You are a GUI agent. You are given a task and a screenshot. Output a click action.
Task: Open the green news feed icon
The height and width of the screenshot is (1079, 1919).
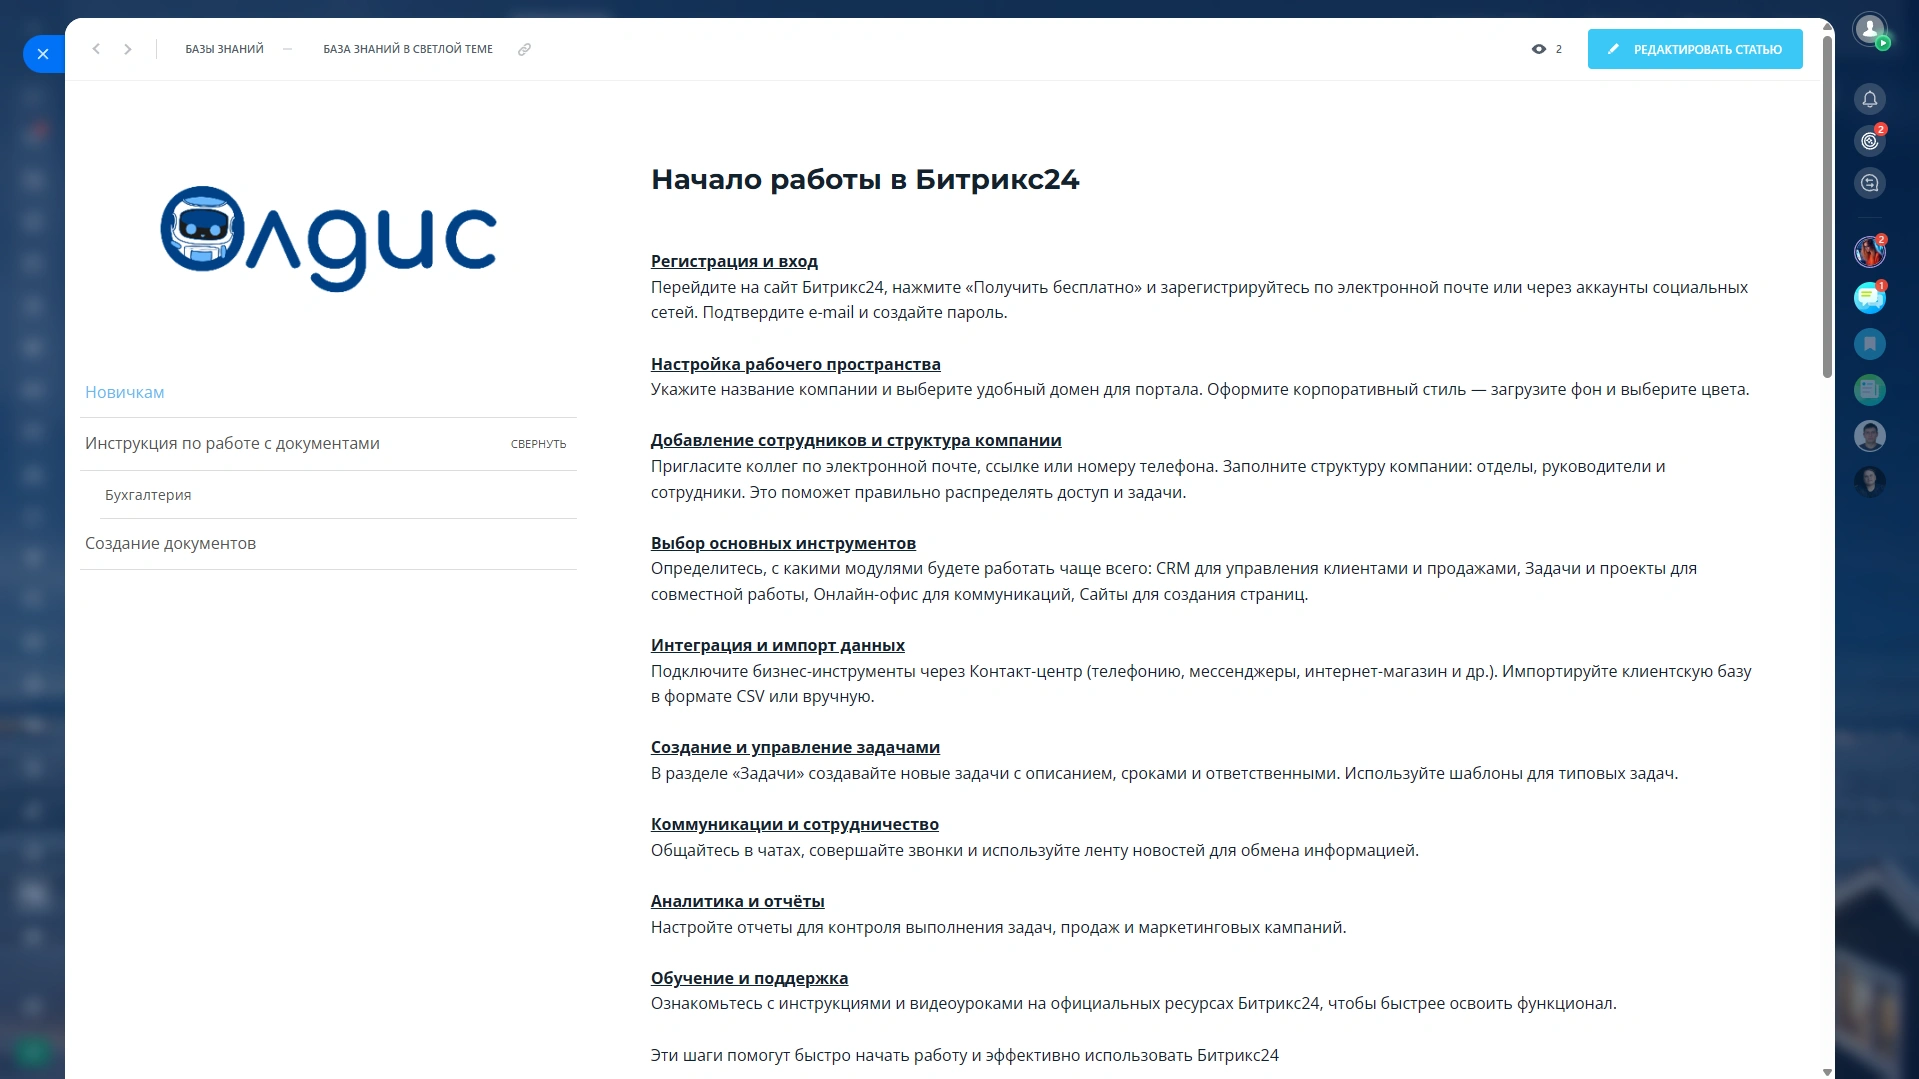(x=1869, y=390)
